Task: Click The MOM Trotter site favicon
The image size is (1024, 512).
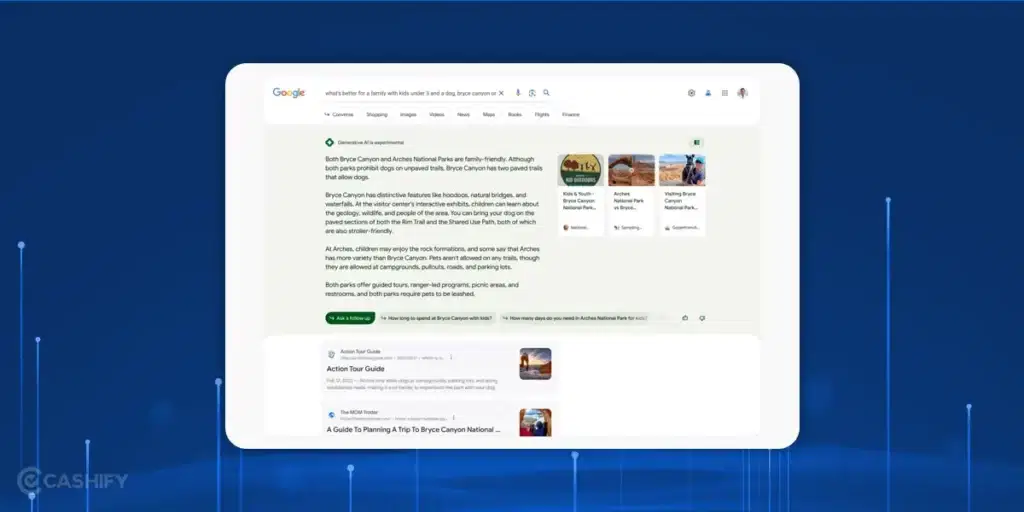Action: tap(332, 415)
